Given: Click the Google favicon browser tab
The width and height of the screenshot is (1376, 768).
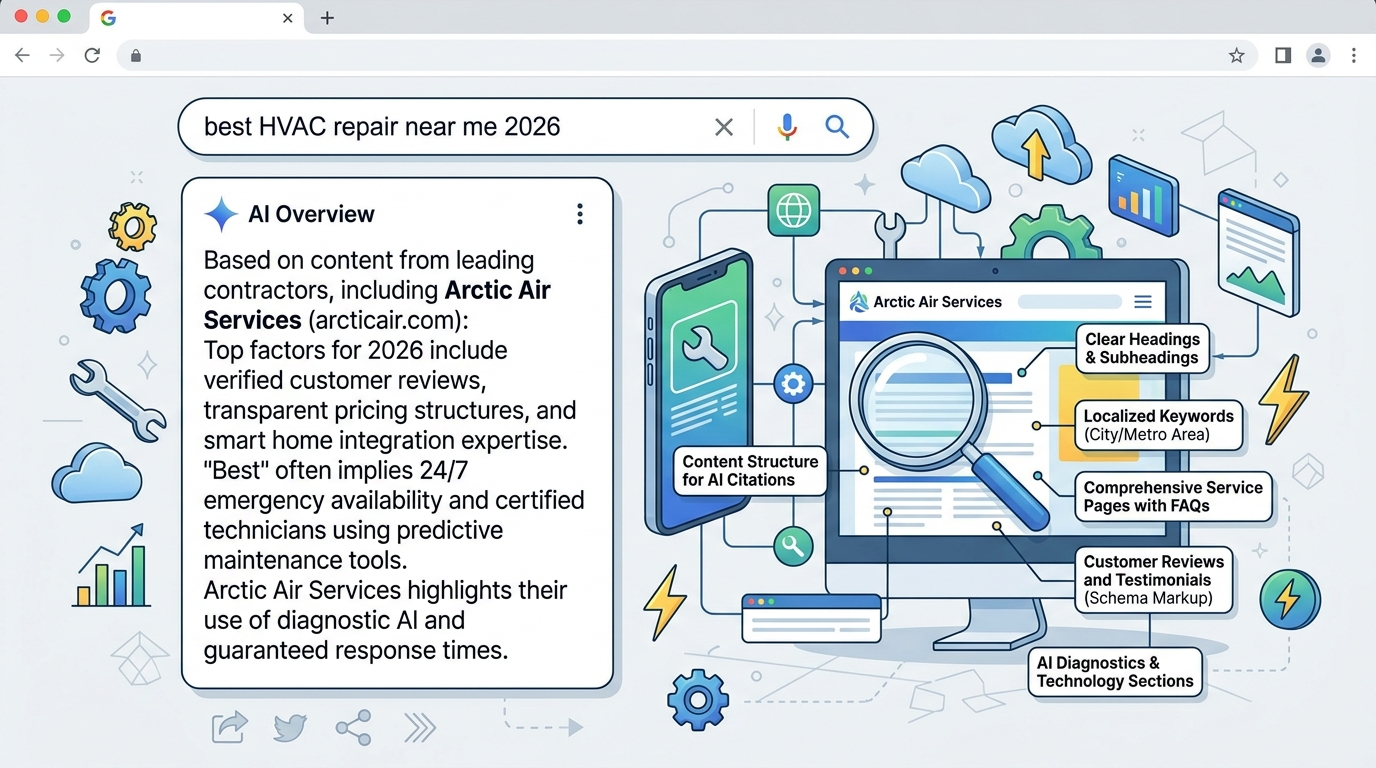Looking at the screenshot, I should point(108,18).
